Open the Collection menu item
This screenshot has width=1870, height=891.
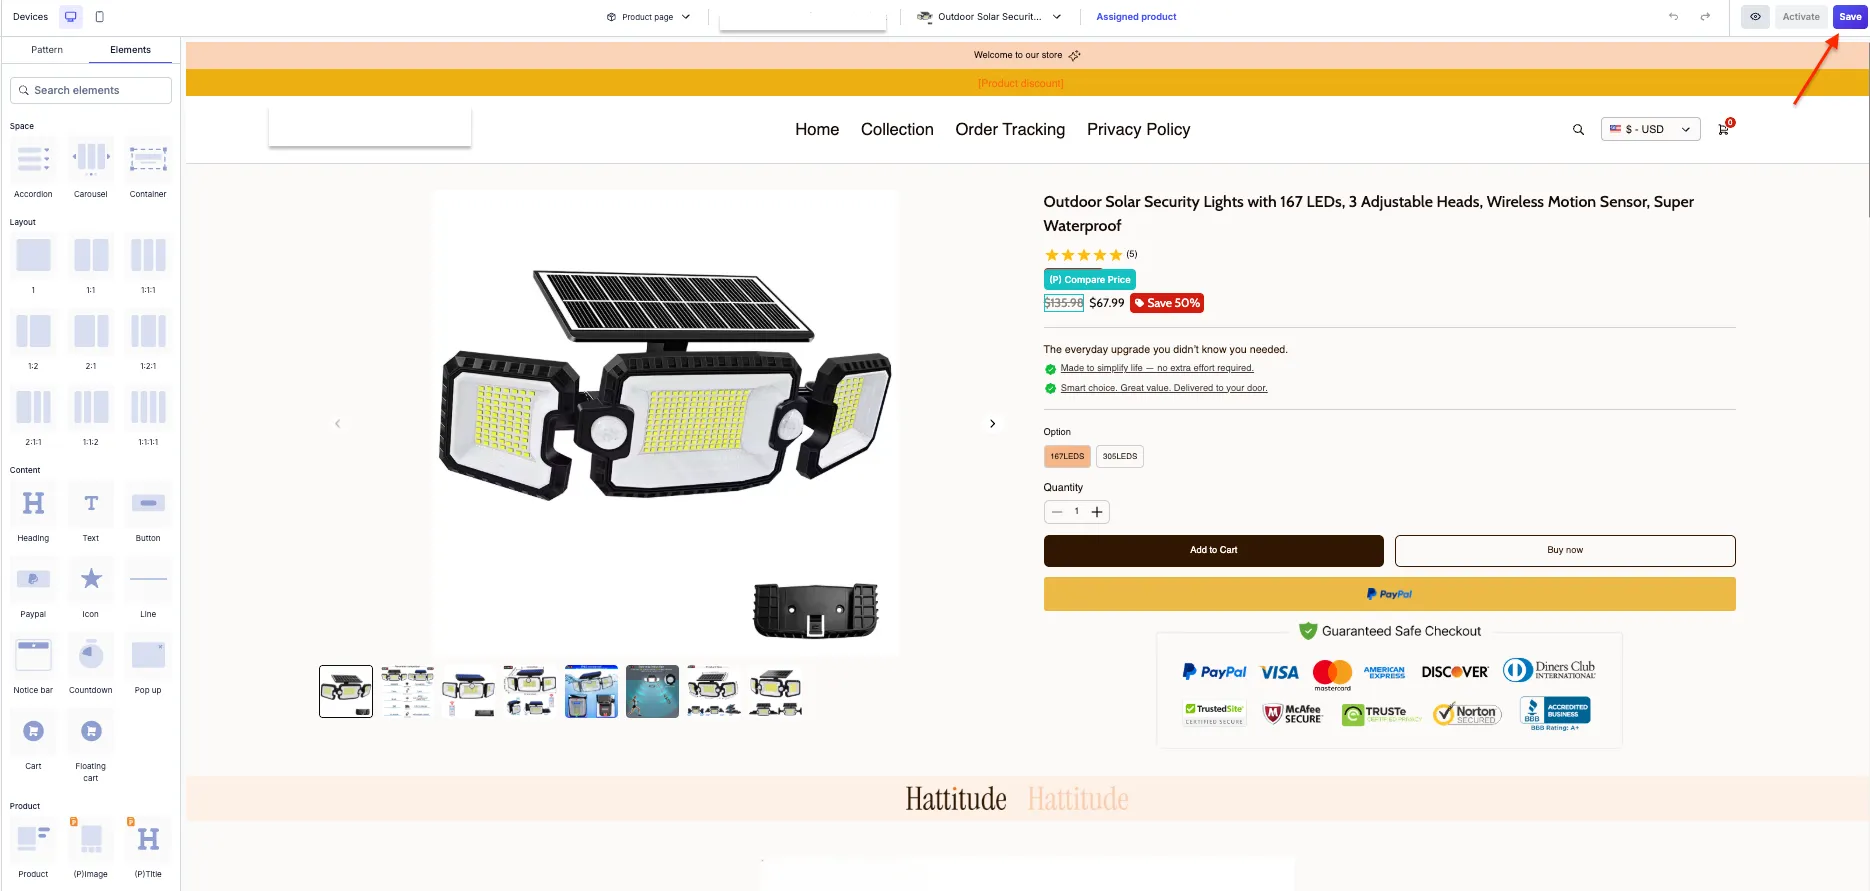897,129
